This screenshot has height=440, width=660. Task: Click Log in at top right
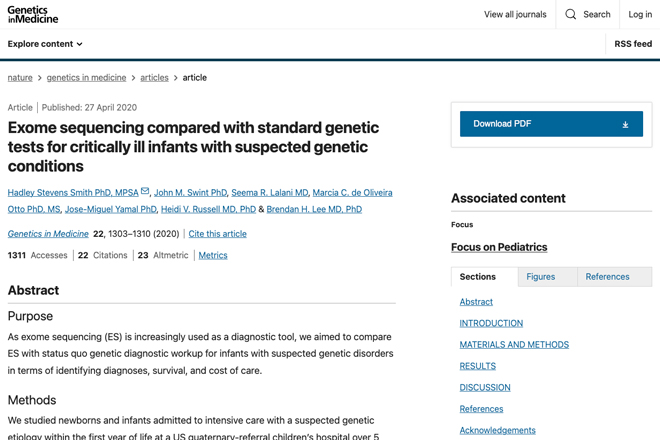(640, 14)
